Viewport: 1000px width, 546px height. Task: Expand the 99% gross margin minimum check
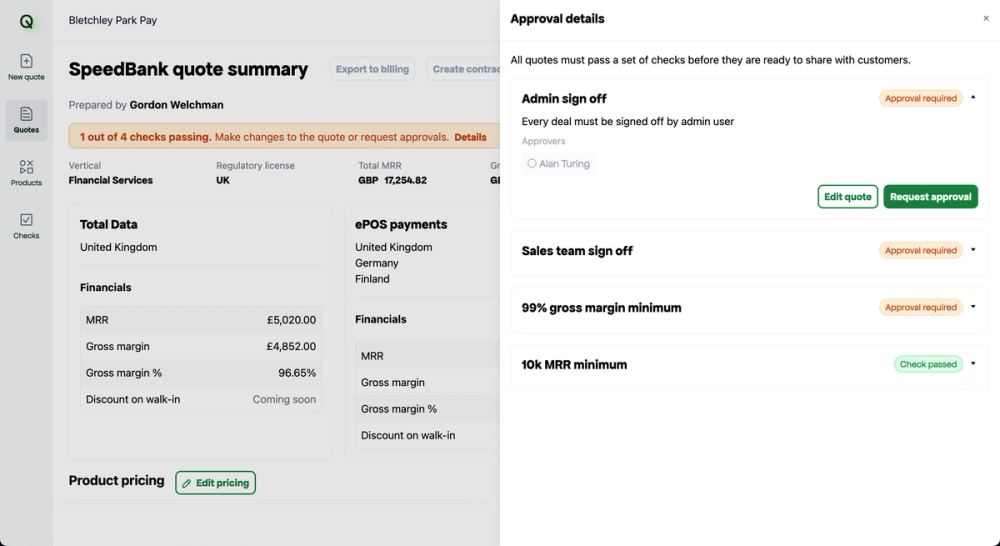pyautogui.click(x=973, y=307)
